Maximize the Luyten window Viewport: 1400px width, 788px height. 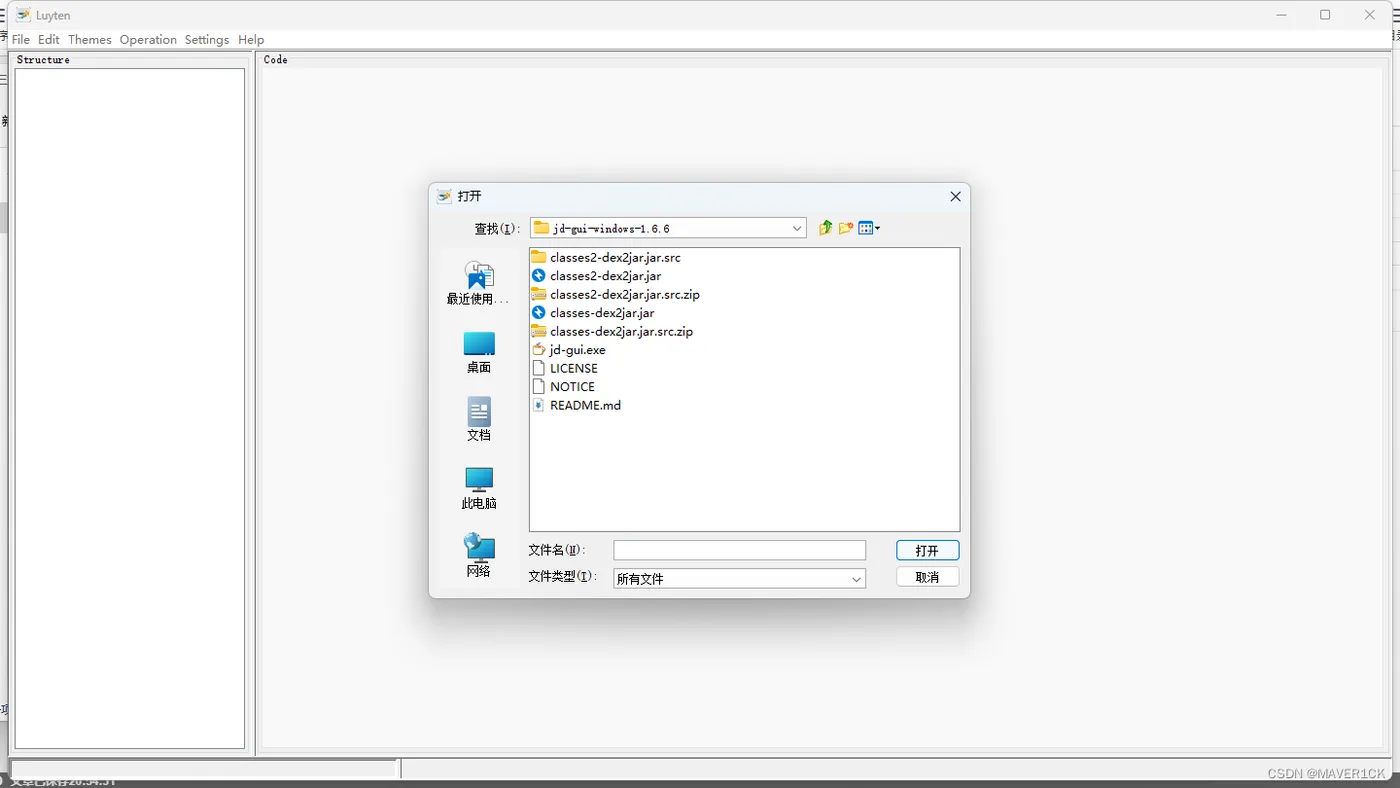coord(1325,15)
